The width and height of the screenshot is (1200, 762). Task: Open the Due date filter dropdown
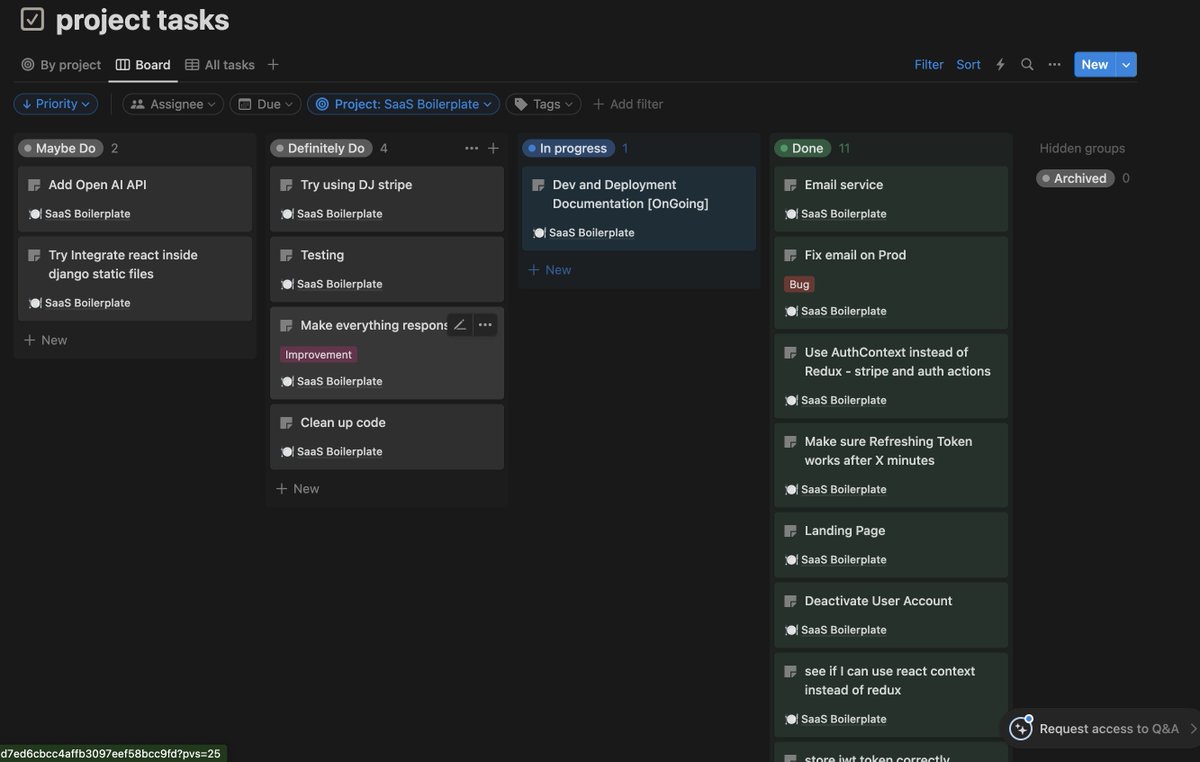[265, 104]
